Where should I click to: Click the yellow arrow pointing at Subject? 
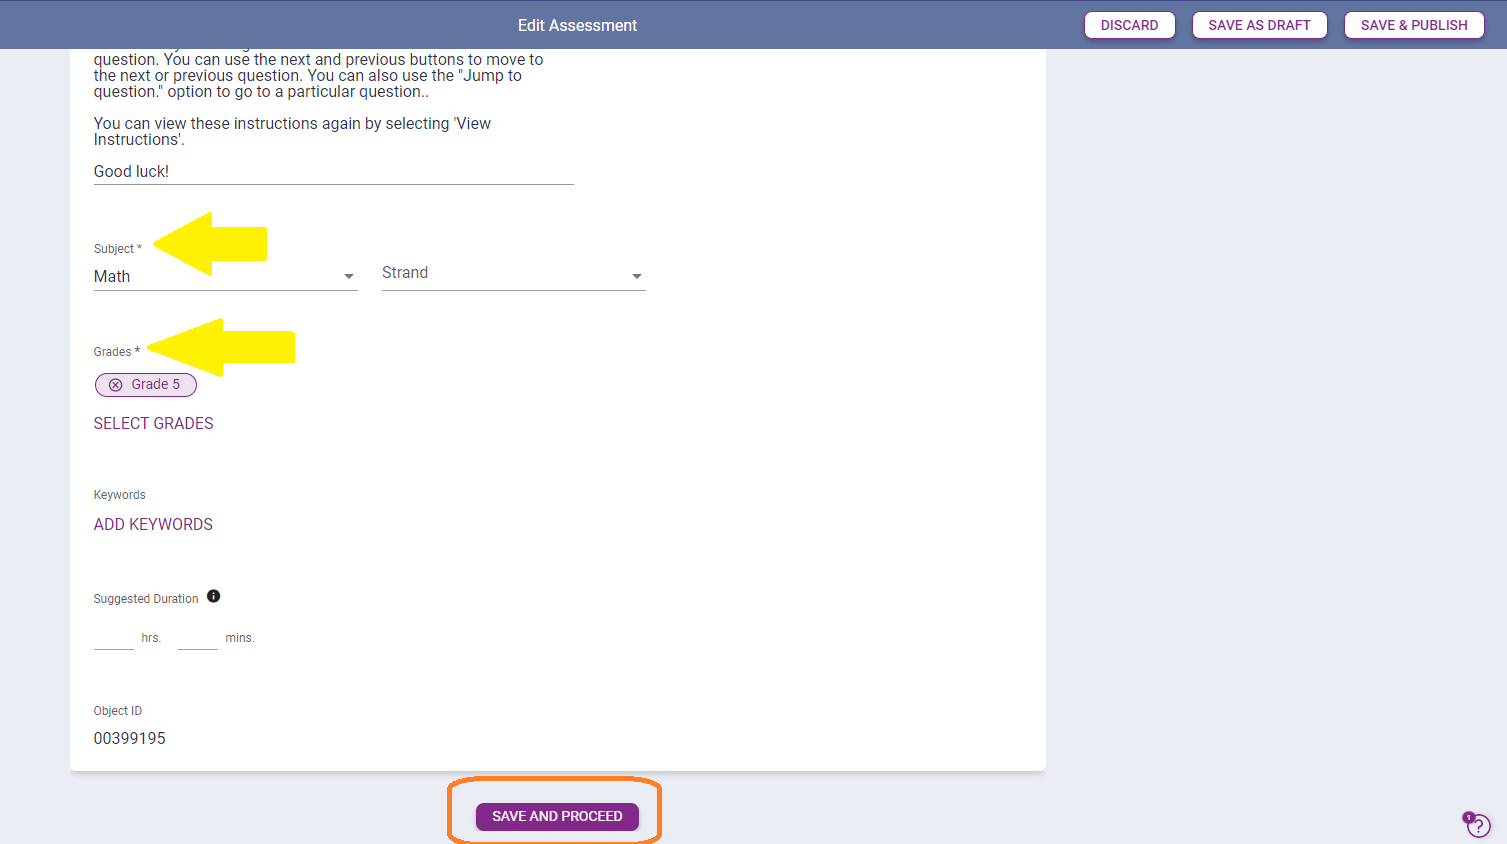(212, 243)
